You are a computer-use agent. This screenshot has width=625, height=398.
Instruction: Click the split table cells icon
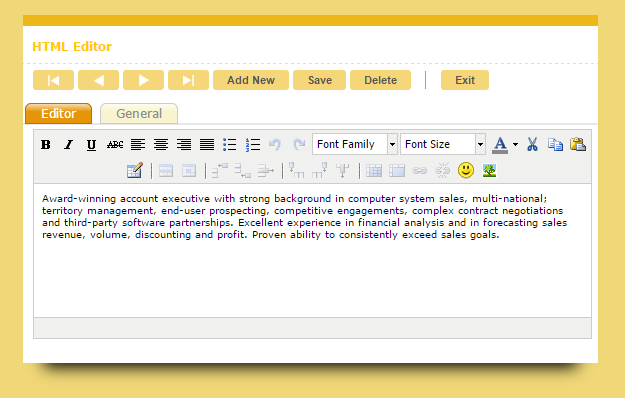pyautogui.click(x=374, y=171)
